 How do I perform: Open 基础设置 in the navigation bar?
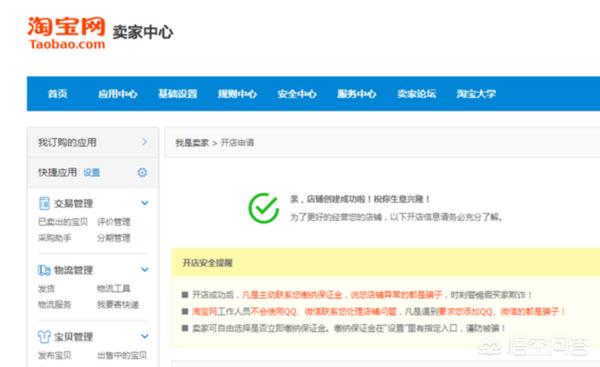coord(178,94)
